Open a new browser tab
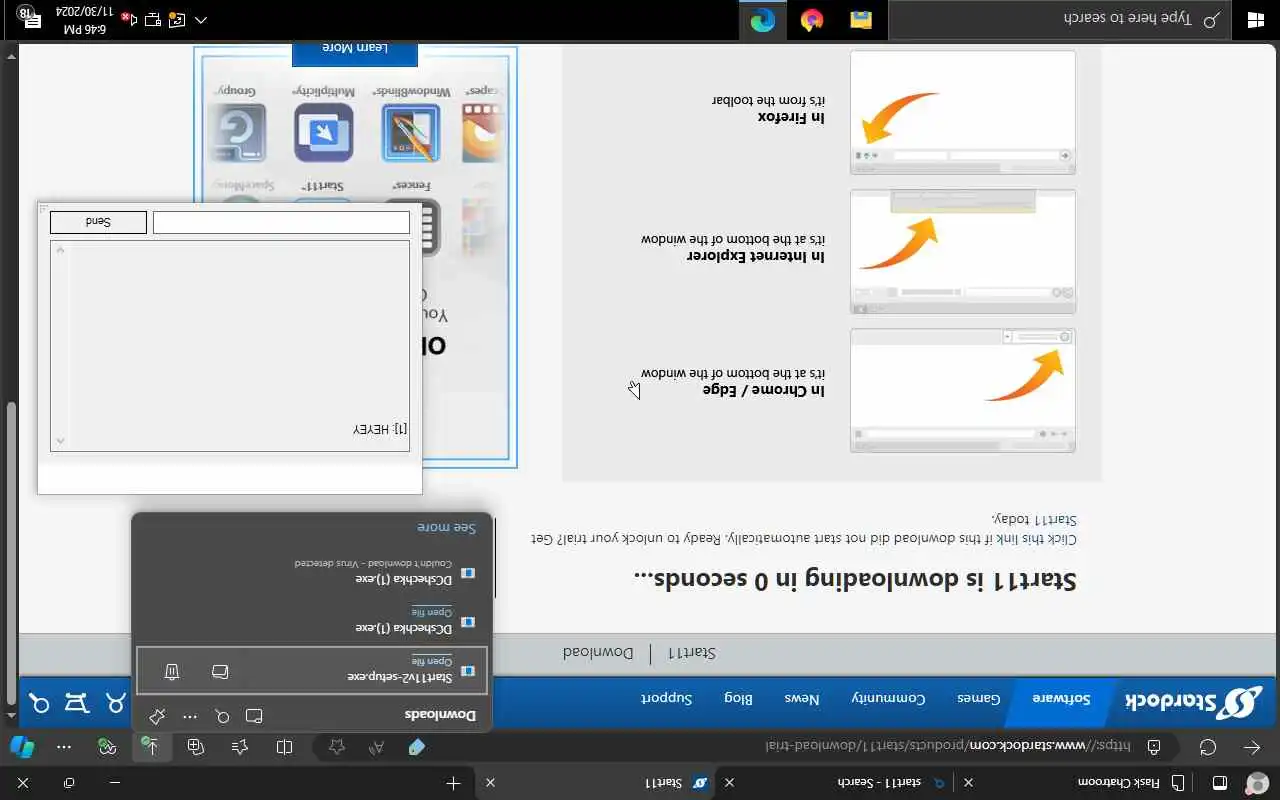Screen dimensions: 1280x800 tap(453, 783)
